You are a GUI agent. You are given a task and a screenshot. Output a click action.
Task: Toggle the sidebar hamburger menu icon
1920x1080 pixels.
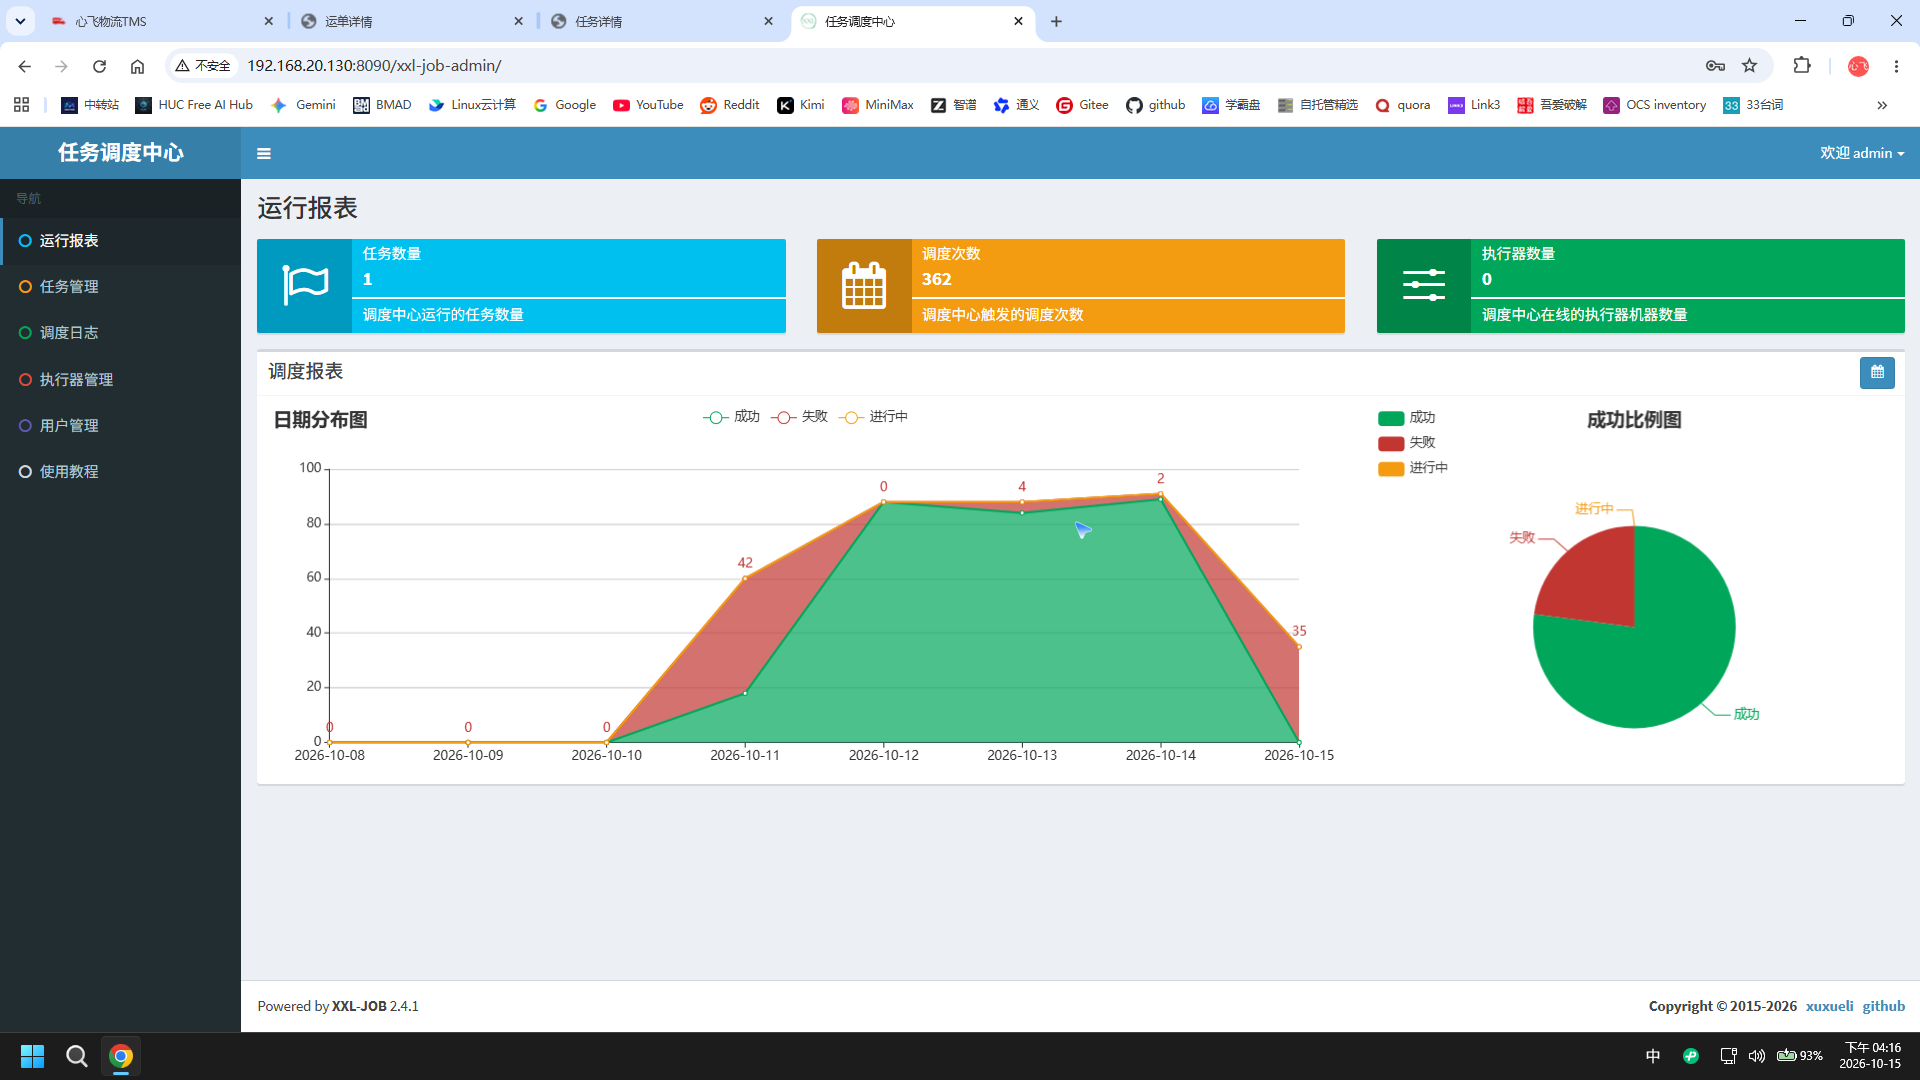(x=264, y=153)
